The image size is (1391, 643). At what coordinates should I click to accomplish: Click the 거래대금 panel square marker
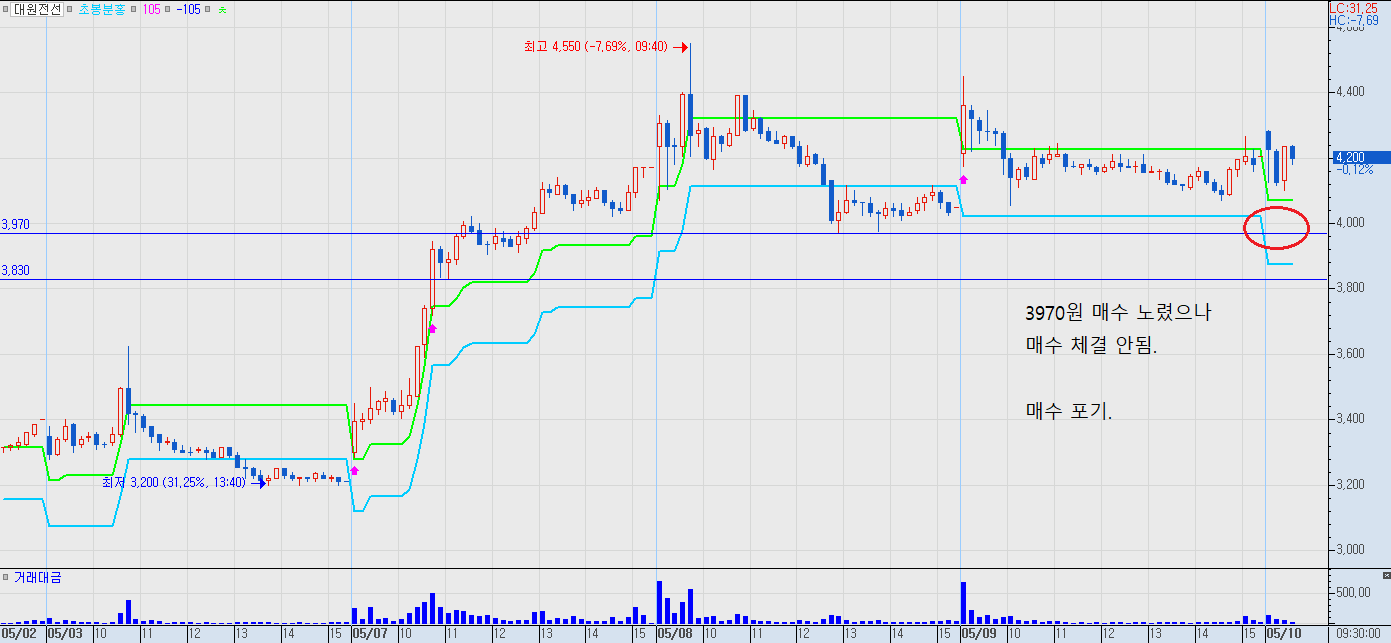(7, 578)
